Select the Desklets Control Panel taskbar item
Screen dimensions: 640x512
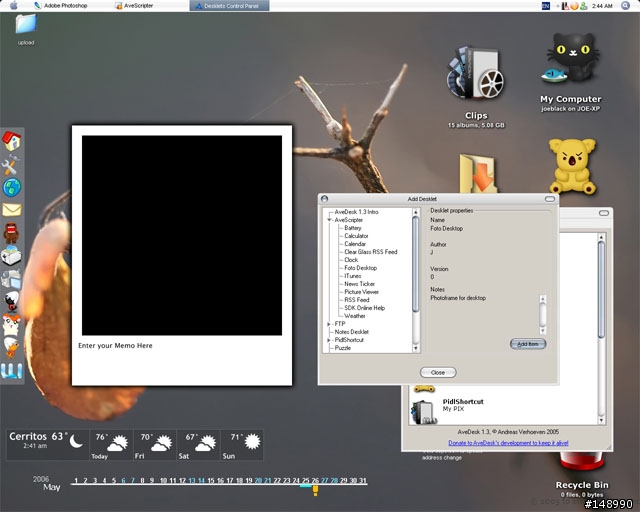(x=229, y=6)
